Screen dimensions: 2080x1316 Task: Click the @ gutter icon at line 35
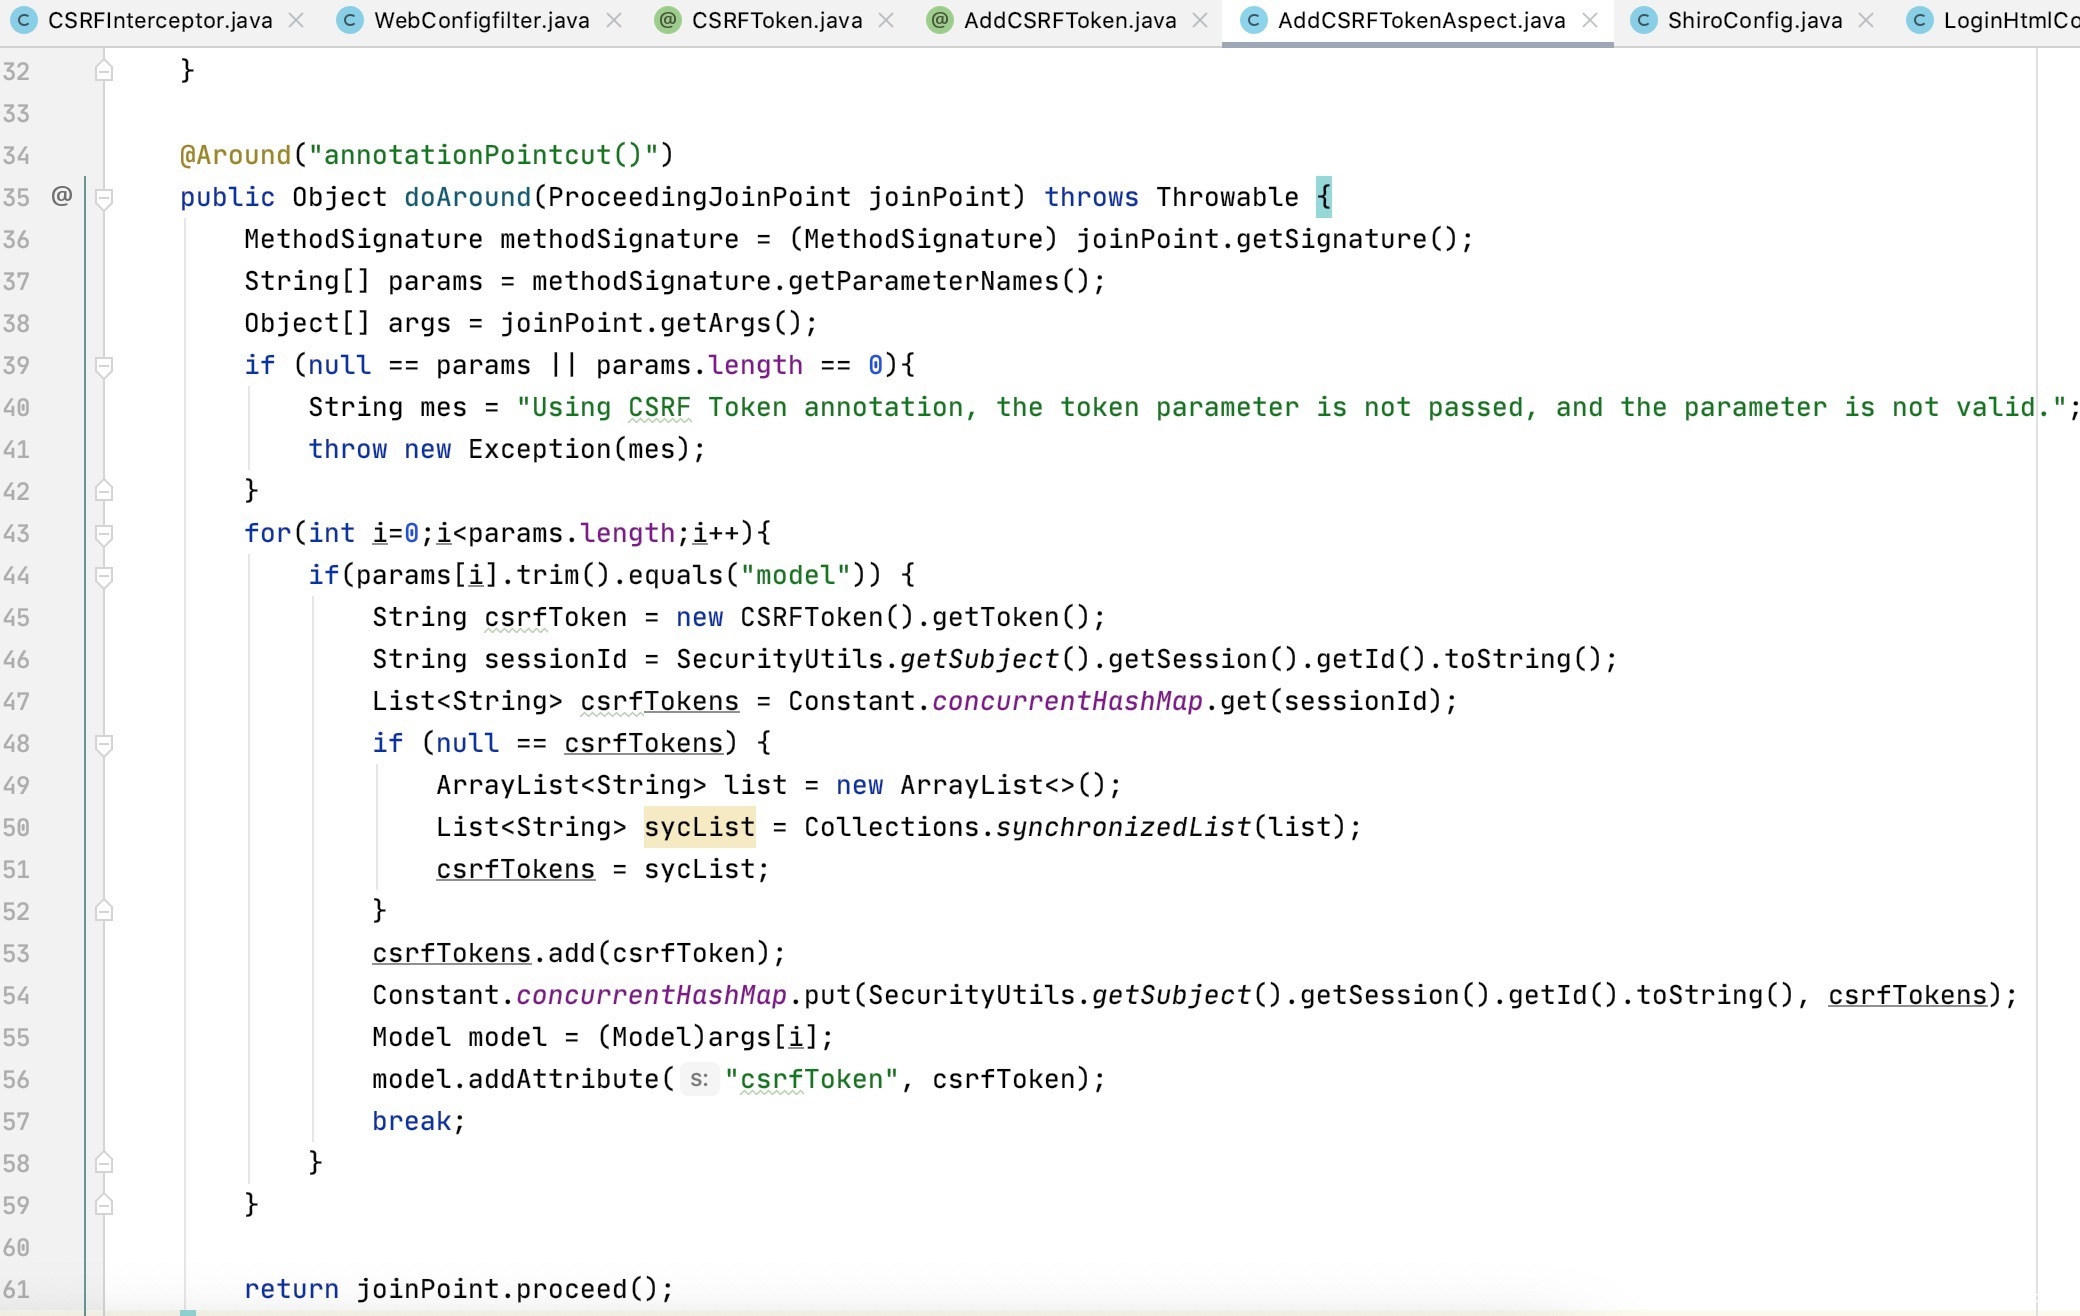(x=62, y=196)
